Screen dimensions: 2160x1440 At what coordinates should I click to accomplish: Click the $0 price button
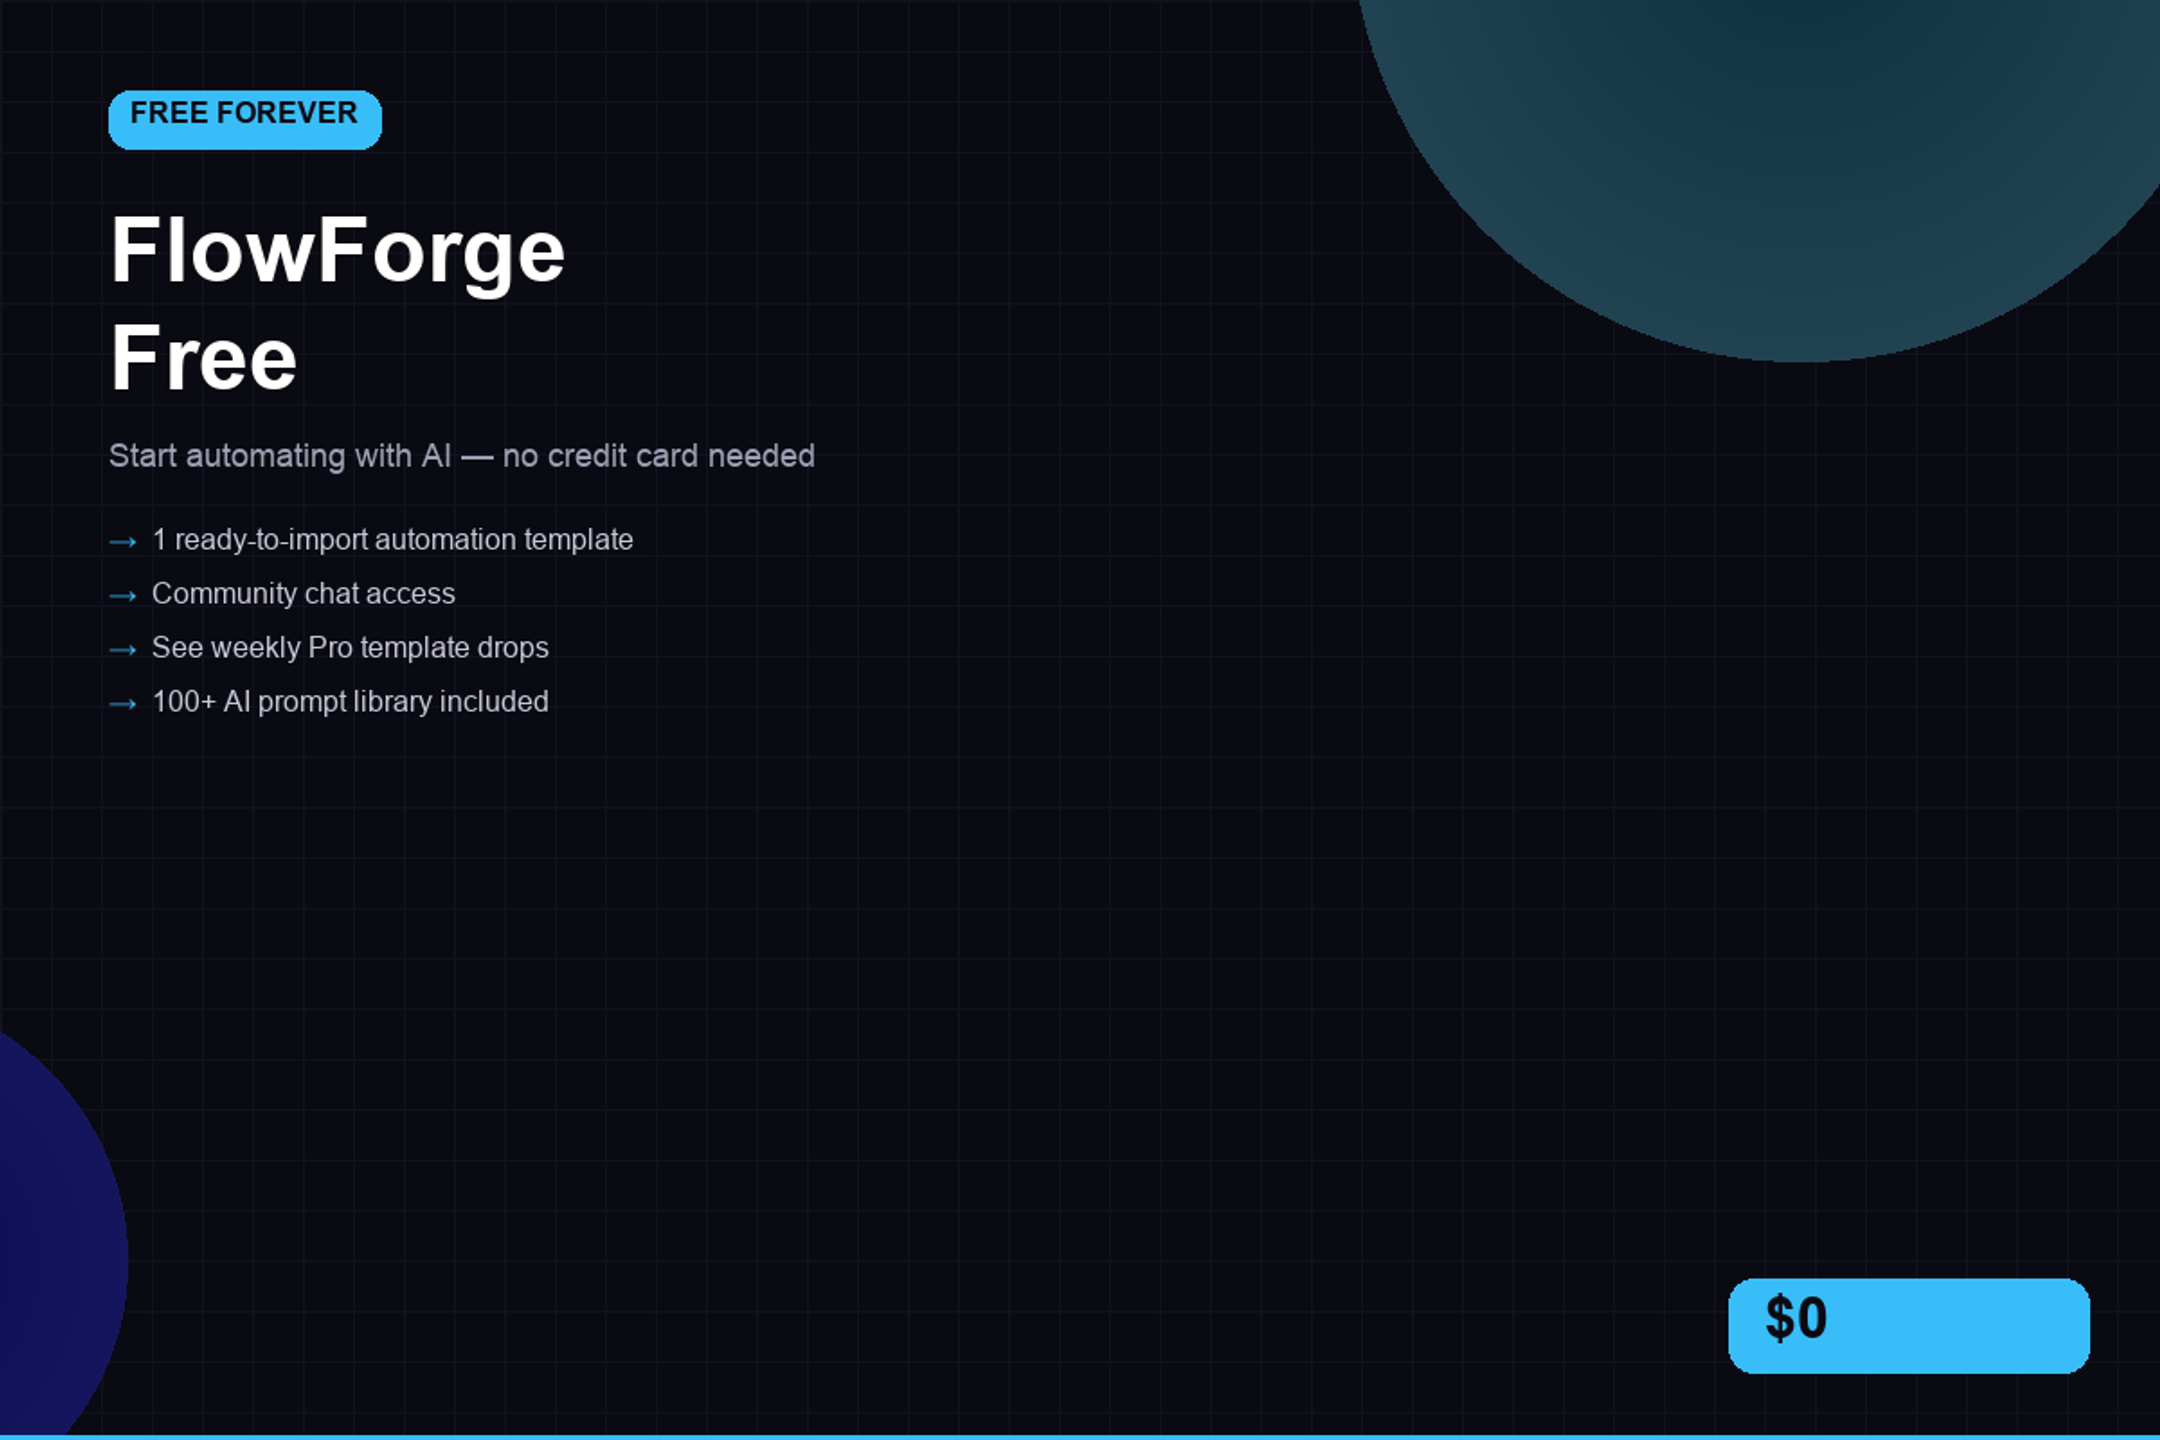pyautogui.click(x=1909, y=1325)
